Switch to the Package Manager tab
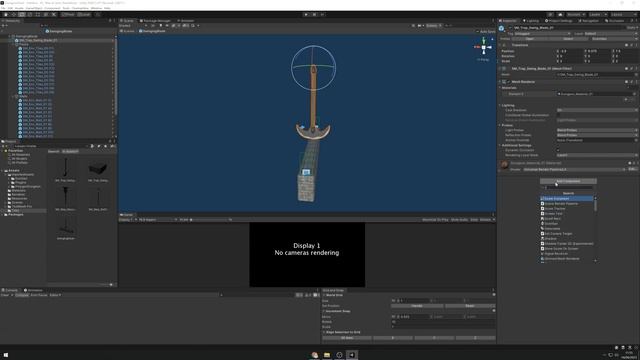The image size is (640, 360). click(x=155, y=20)
